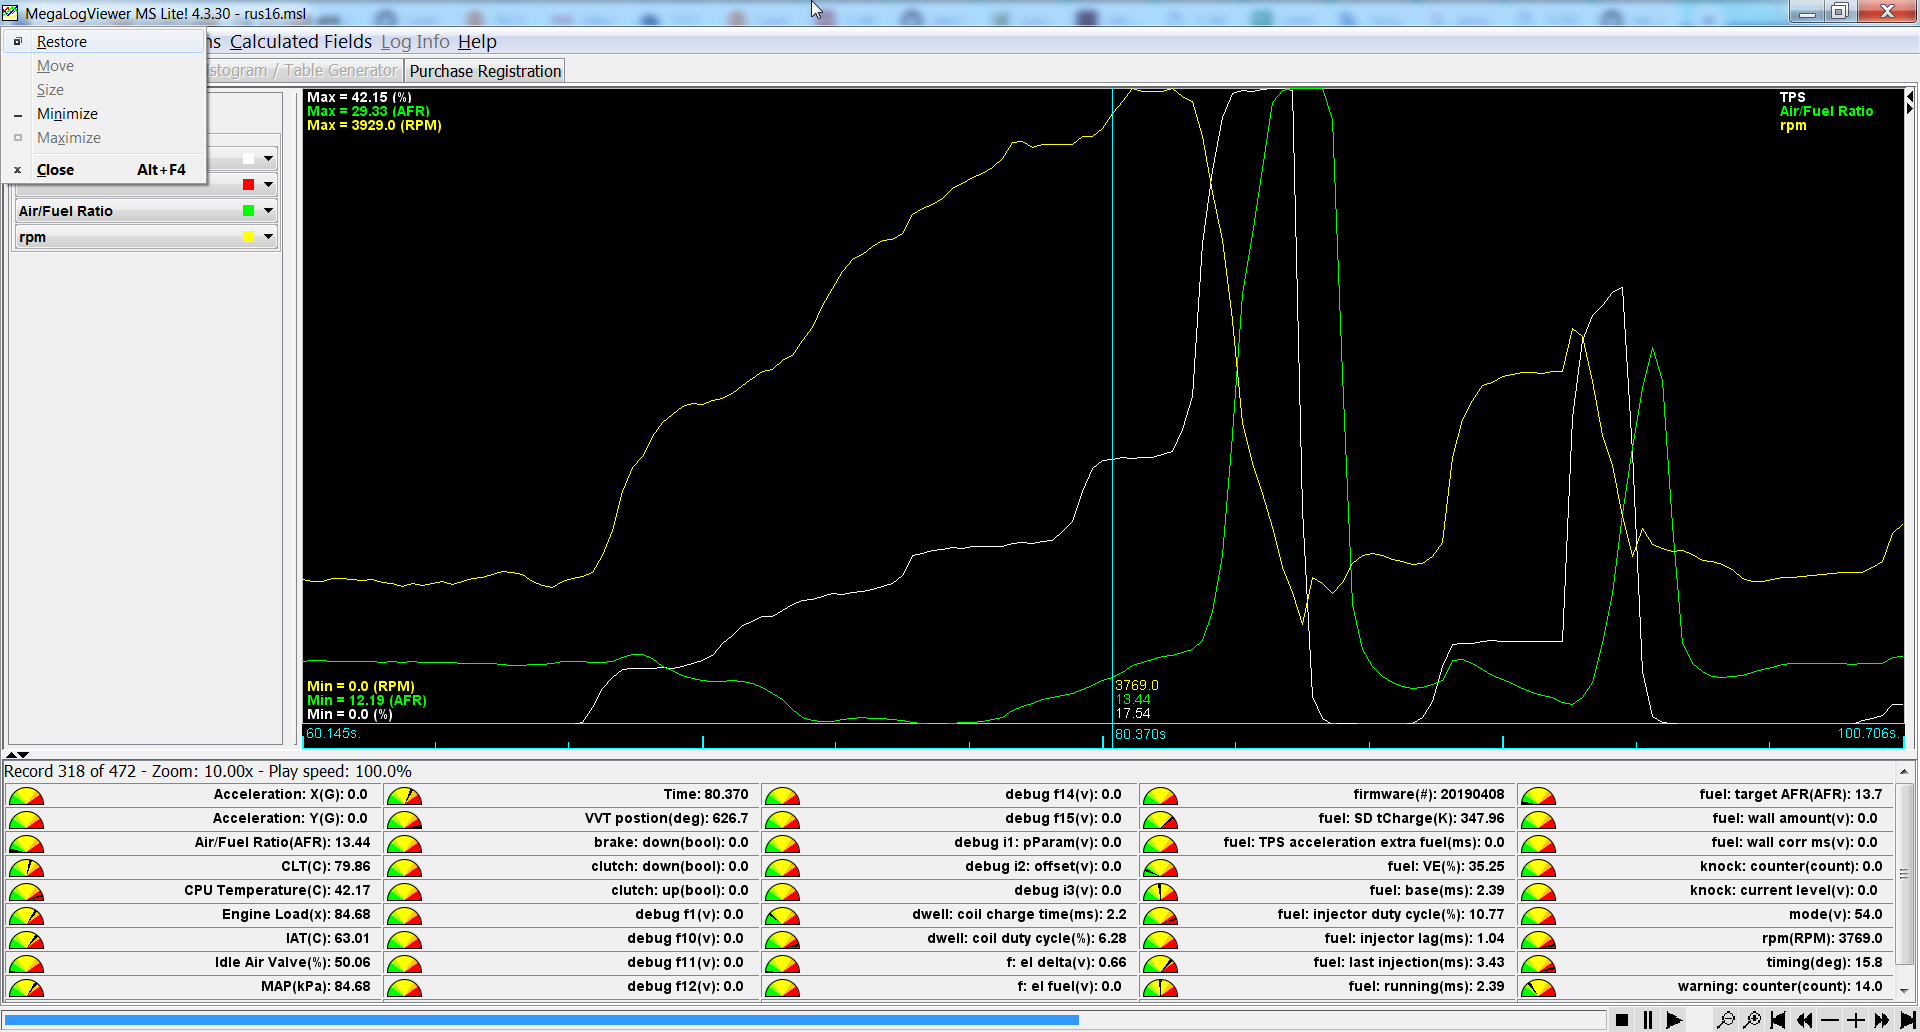Click the MegaLogViewer title bar app icon
The width and height of the screenshot is (1920, 1032).
click(10, 13)
